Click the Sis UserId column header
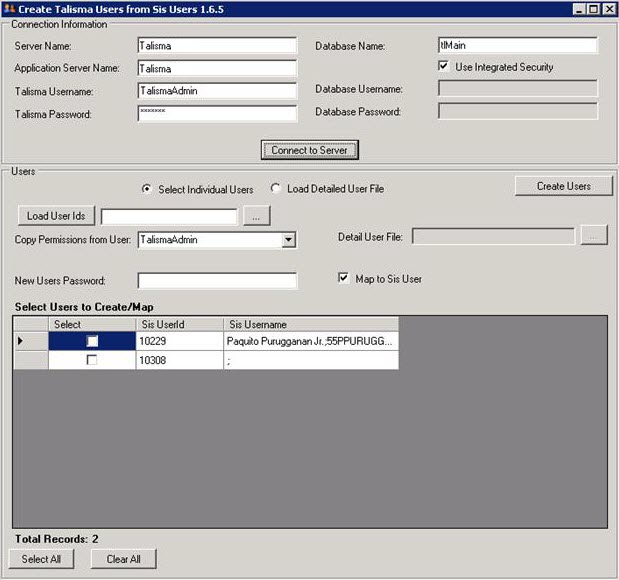Screen dimensions: 619x580 pyautogui.click(x=180, y=324)
